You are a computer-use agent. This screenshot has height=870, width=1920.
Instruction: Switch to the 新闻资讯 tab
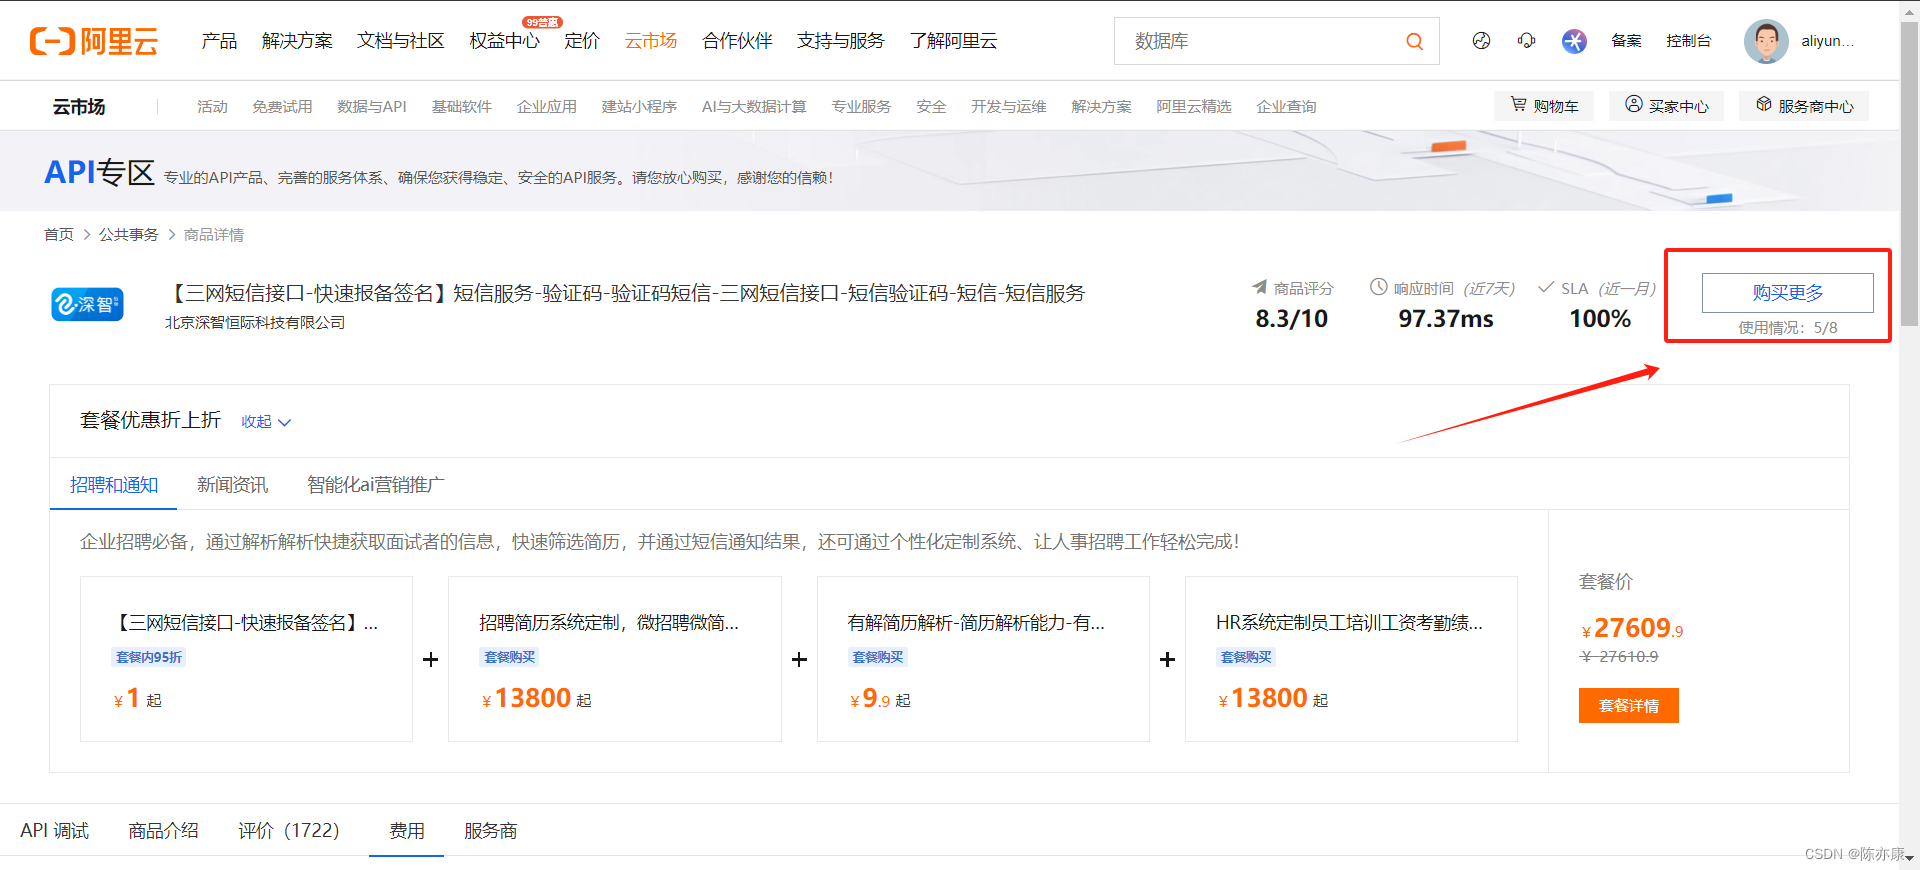coord(232,485)
